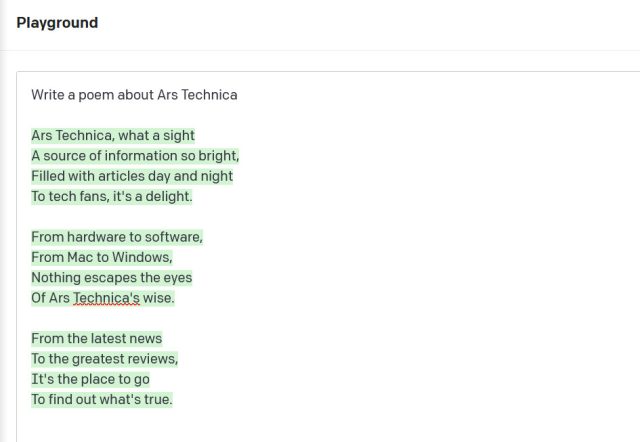This screenshot has width=640, height=442.
Task: Click the word "Windows" in the poem
Action: click(x=142, y=258)
